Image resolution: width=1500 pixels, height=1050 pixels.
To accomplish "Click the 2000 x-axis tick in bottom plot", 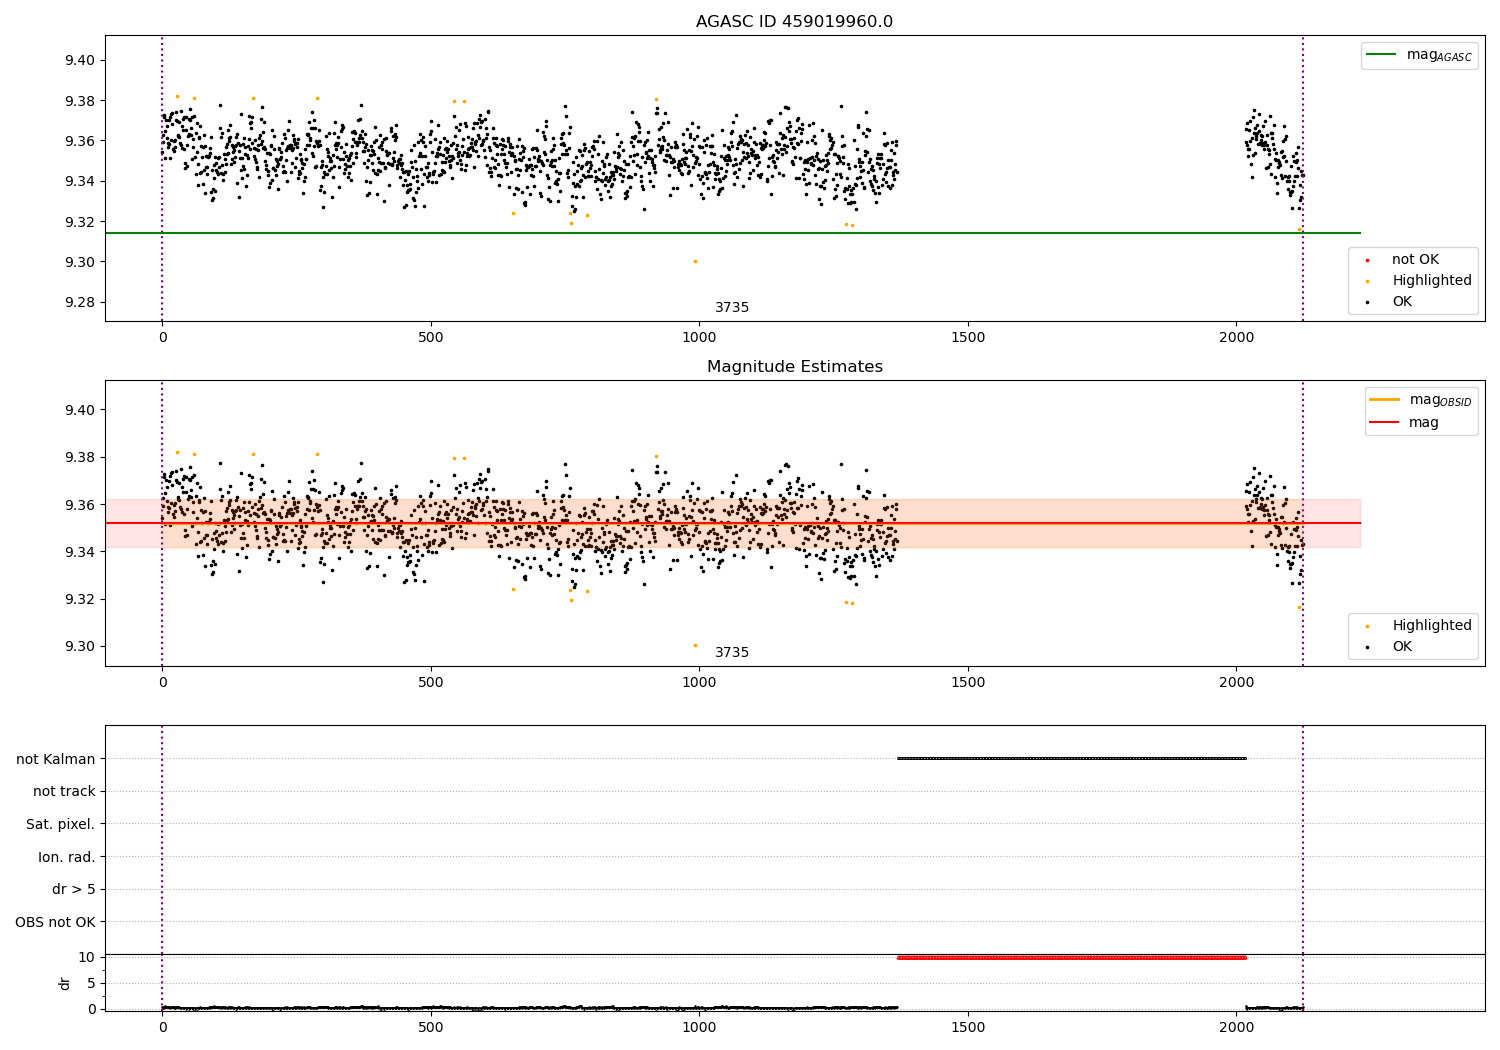I will coord(1237,1028).
